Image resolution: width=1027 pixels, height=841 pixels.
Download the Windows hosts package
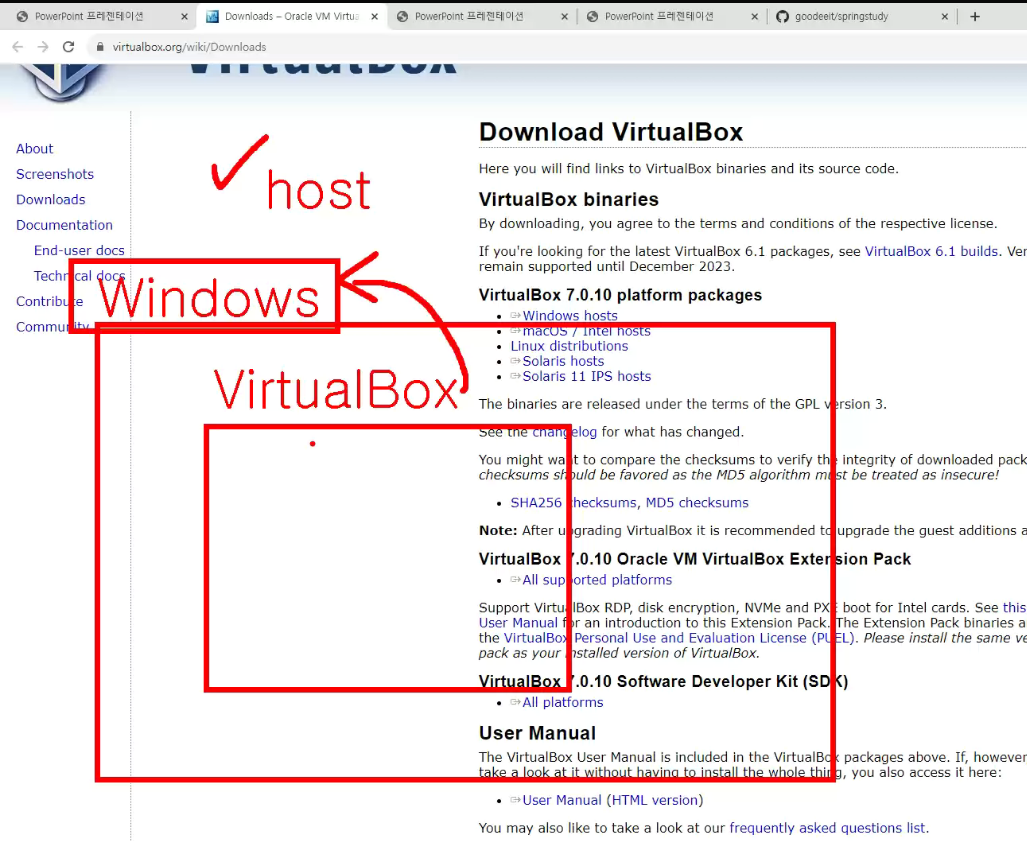click(x=570, y=316)
